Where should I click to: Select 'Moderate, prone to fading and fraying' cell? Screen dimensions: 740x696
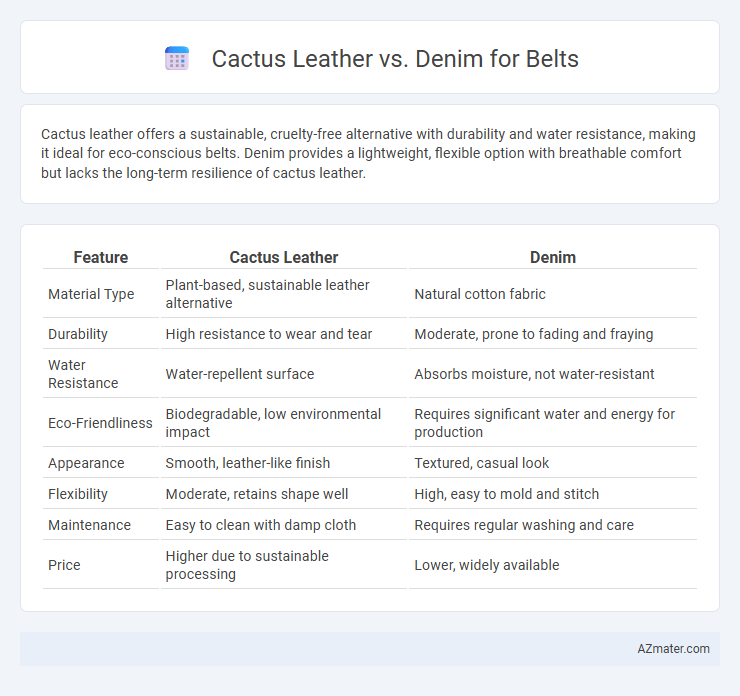553,334
